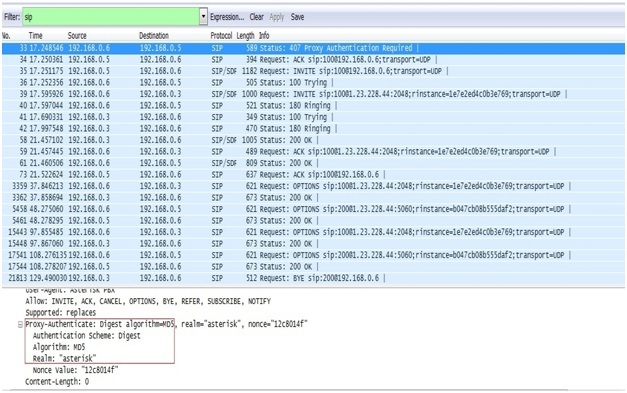The width and height of the screenshot is (627, 393).
Task: Select packet 41 Status 100 Trying
Action: [x=313, y=117]
